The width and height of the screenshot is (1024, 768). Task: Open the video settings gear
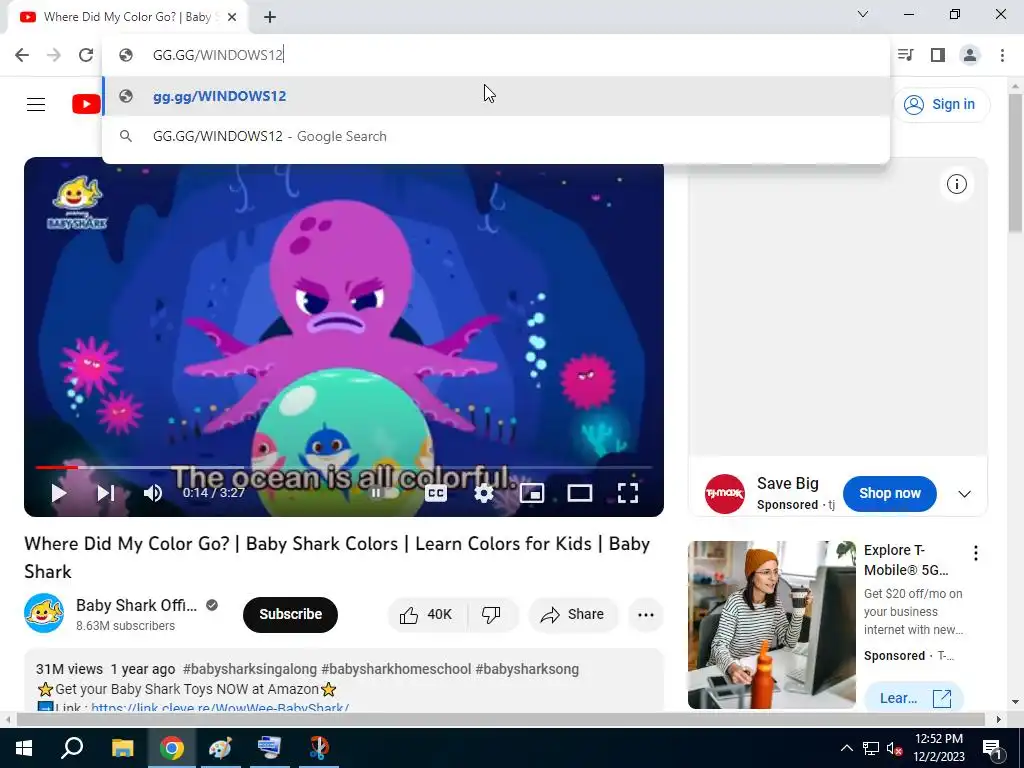click(484, 493)
